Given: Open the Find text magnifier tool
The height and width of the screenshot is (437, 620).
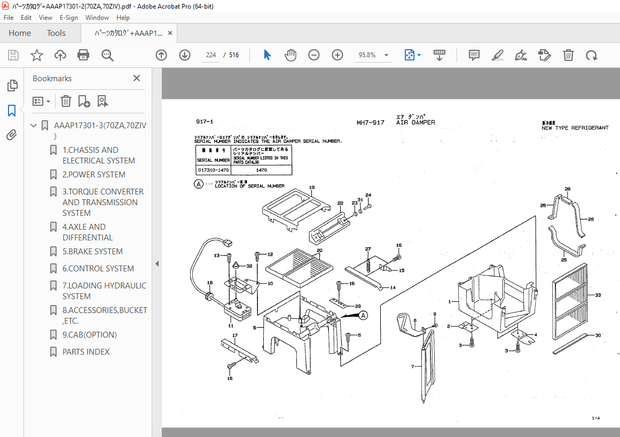Looking at the screenshot, I should tap(107, 55).
